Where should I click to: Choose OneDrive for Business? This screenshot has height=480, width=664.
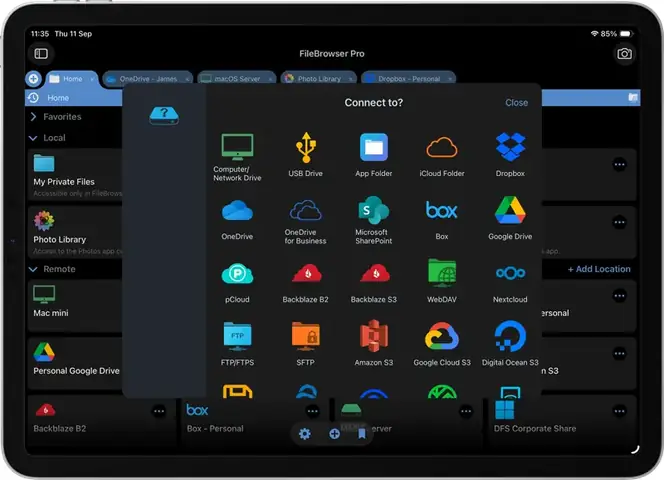305,222
